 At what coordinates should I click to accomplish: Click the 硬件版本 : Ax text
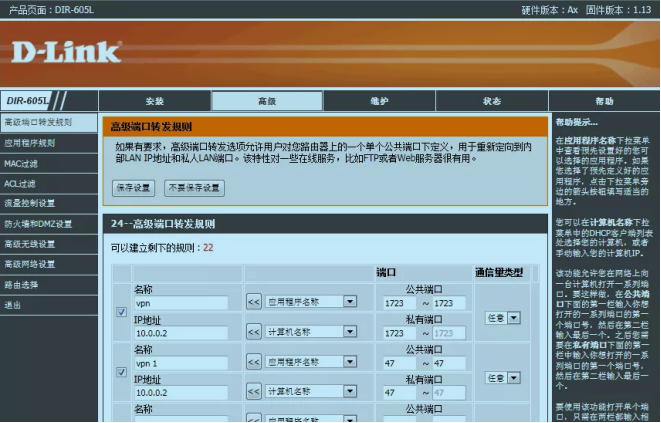(549, 10)
